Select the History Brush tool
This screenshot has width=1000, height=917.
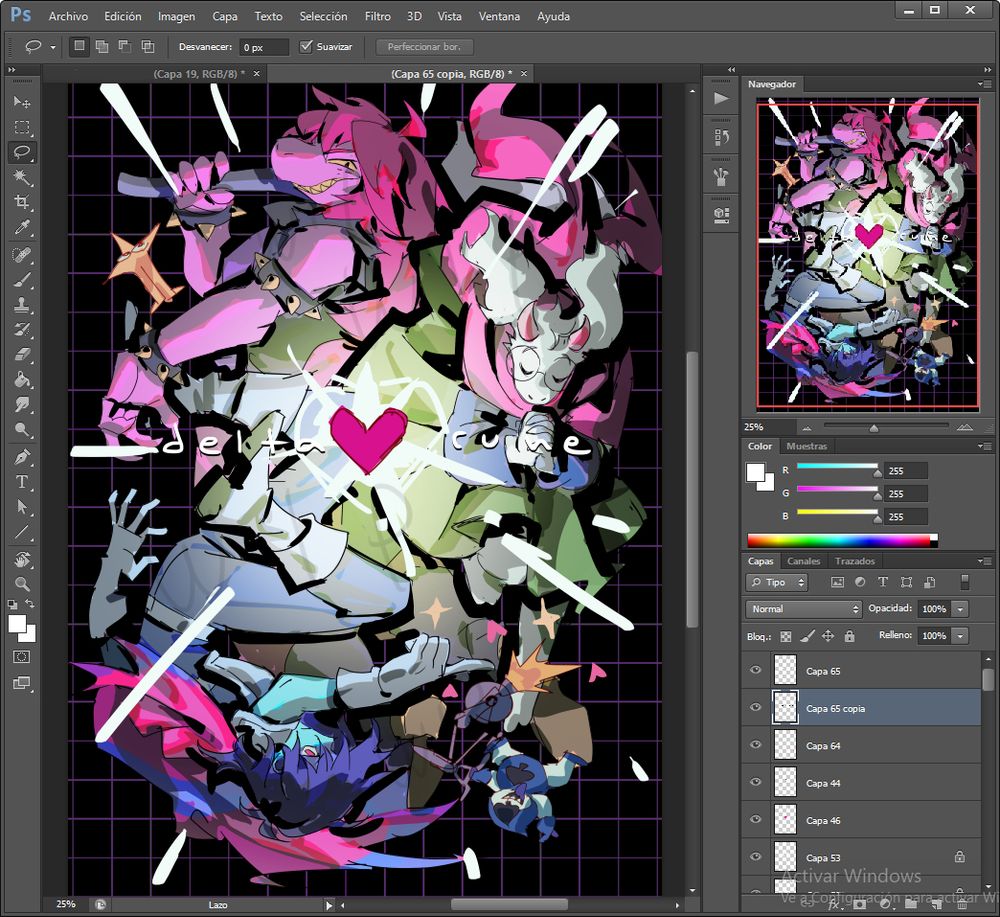pyautogui.click(x=22, y=330)
